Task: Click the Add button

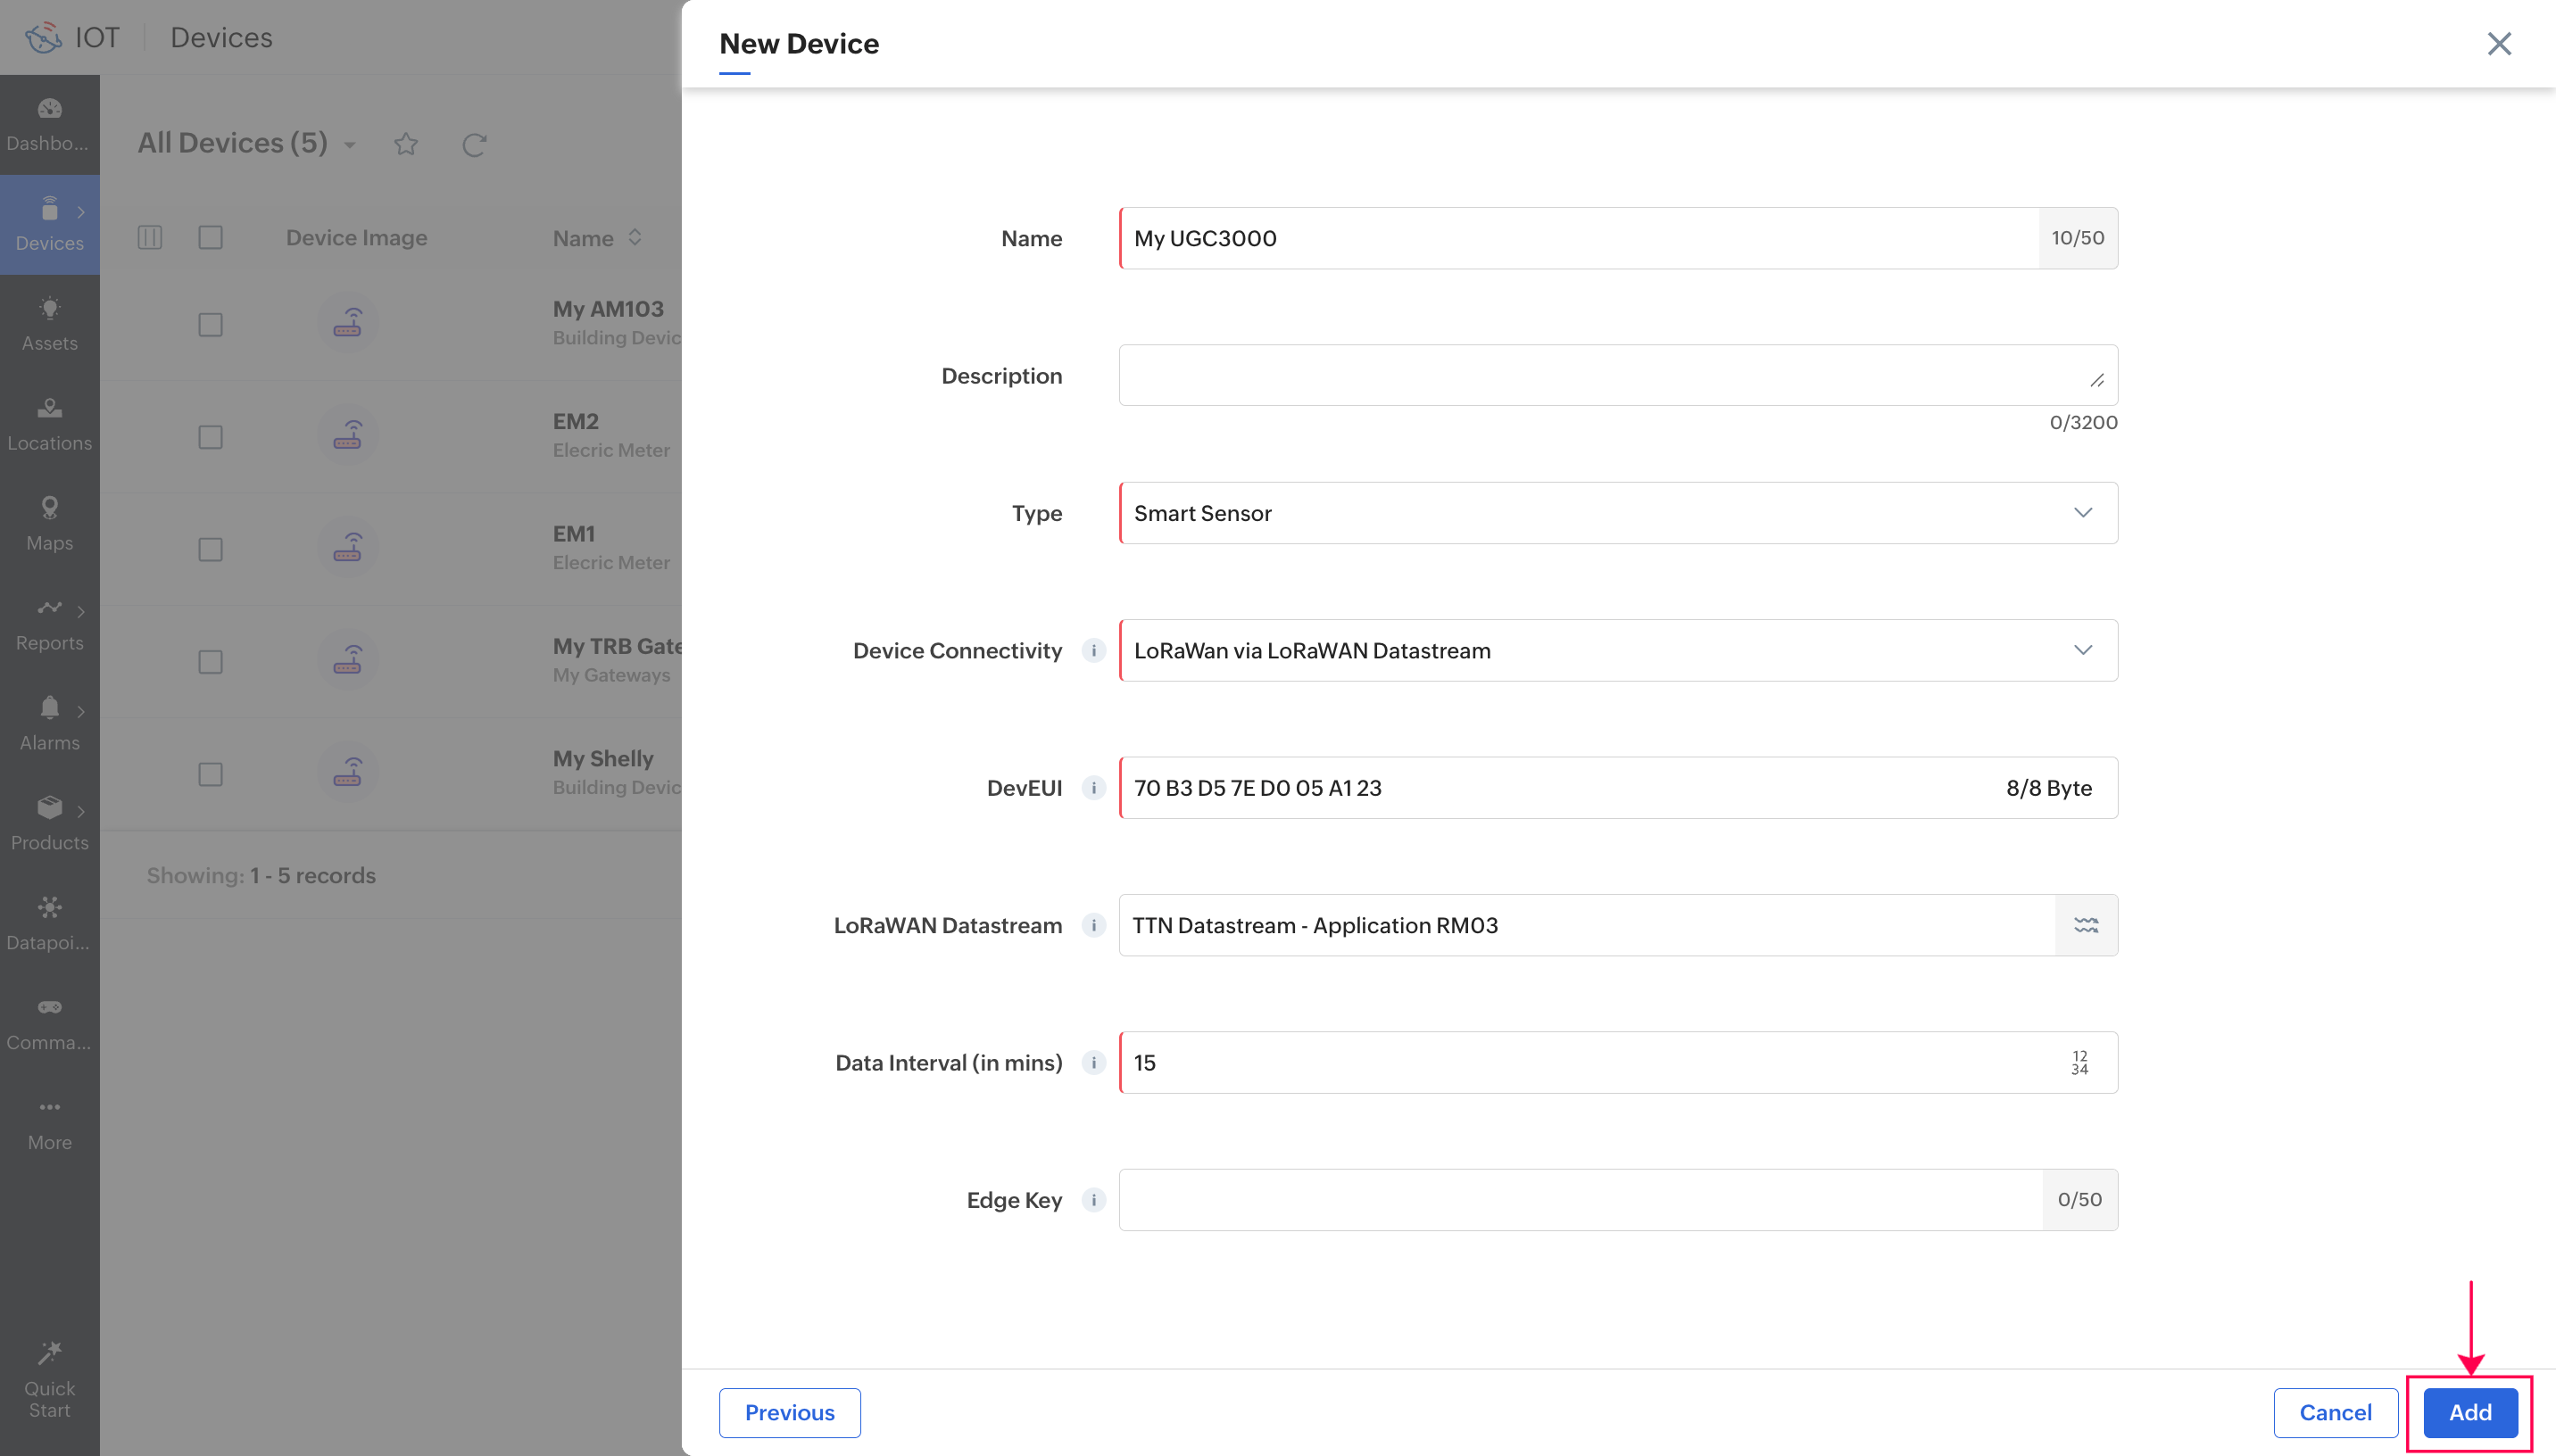Action: point(2469,1412)
